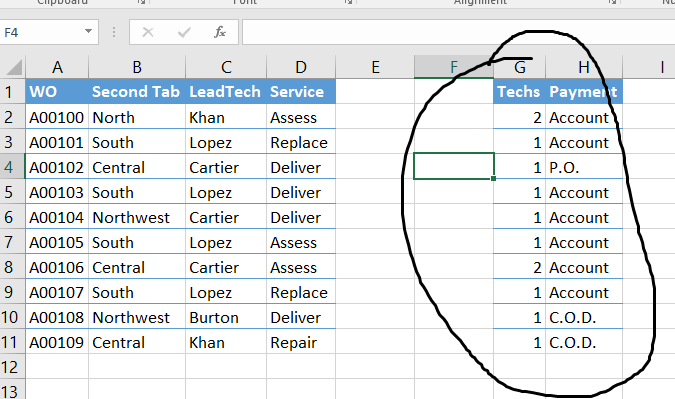Click the Techs value 2 in row 8
This screenshot has width=675, height=399.
pos(519,267)
